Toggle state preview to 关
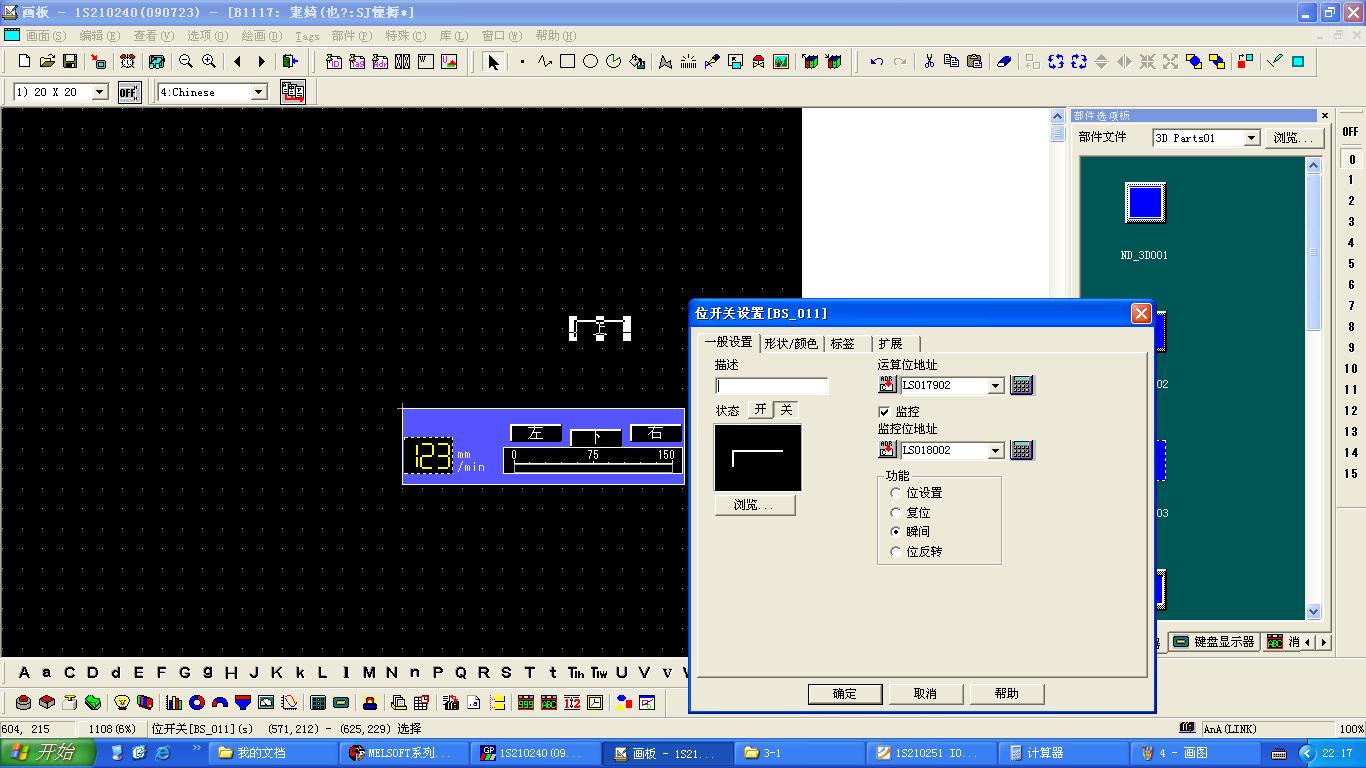This screenshot has width=1366, height=768. 786,410
